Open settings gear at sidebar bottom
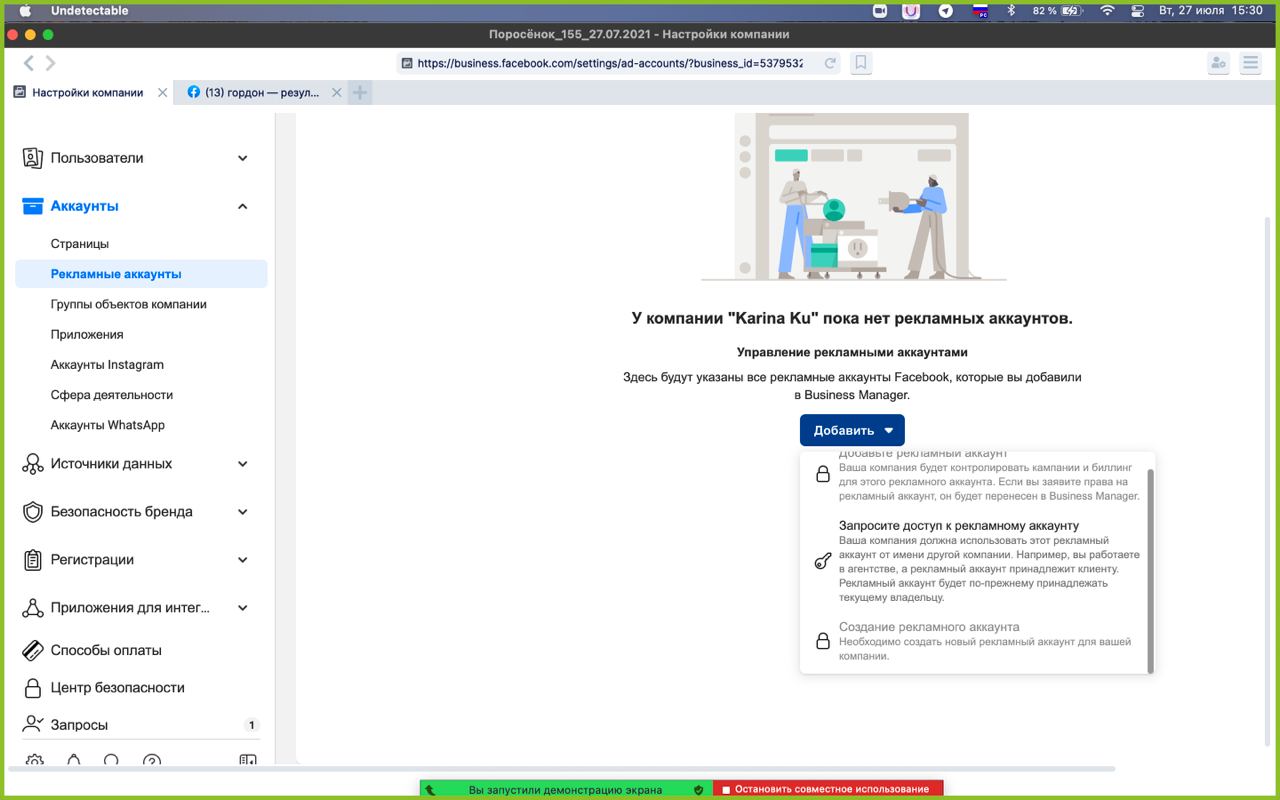 click(34, 762)
